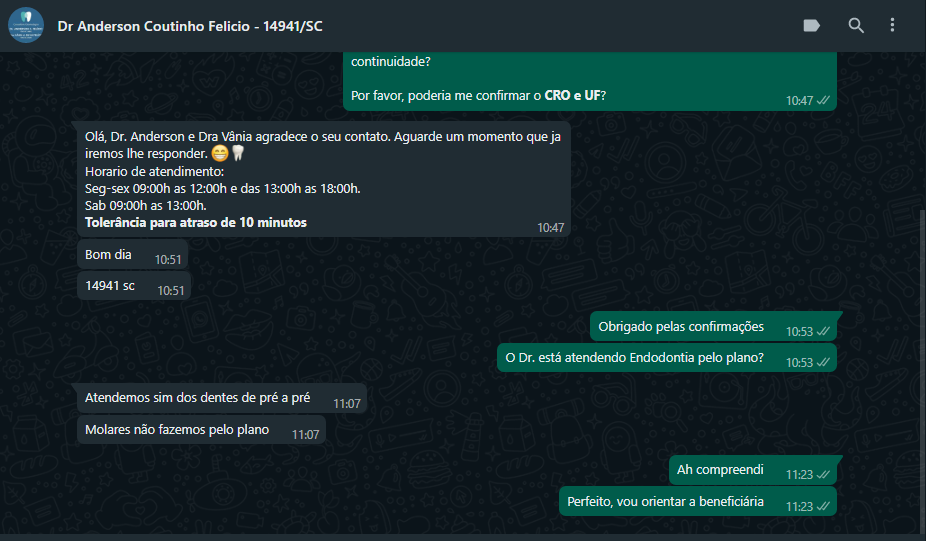Click read ticks on 'Perfeito, vou orientar' message
Screen dimensions: 926x541
click(x=823, y=506)
